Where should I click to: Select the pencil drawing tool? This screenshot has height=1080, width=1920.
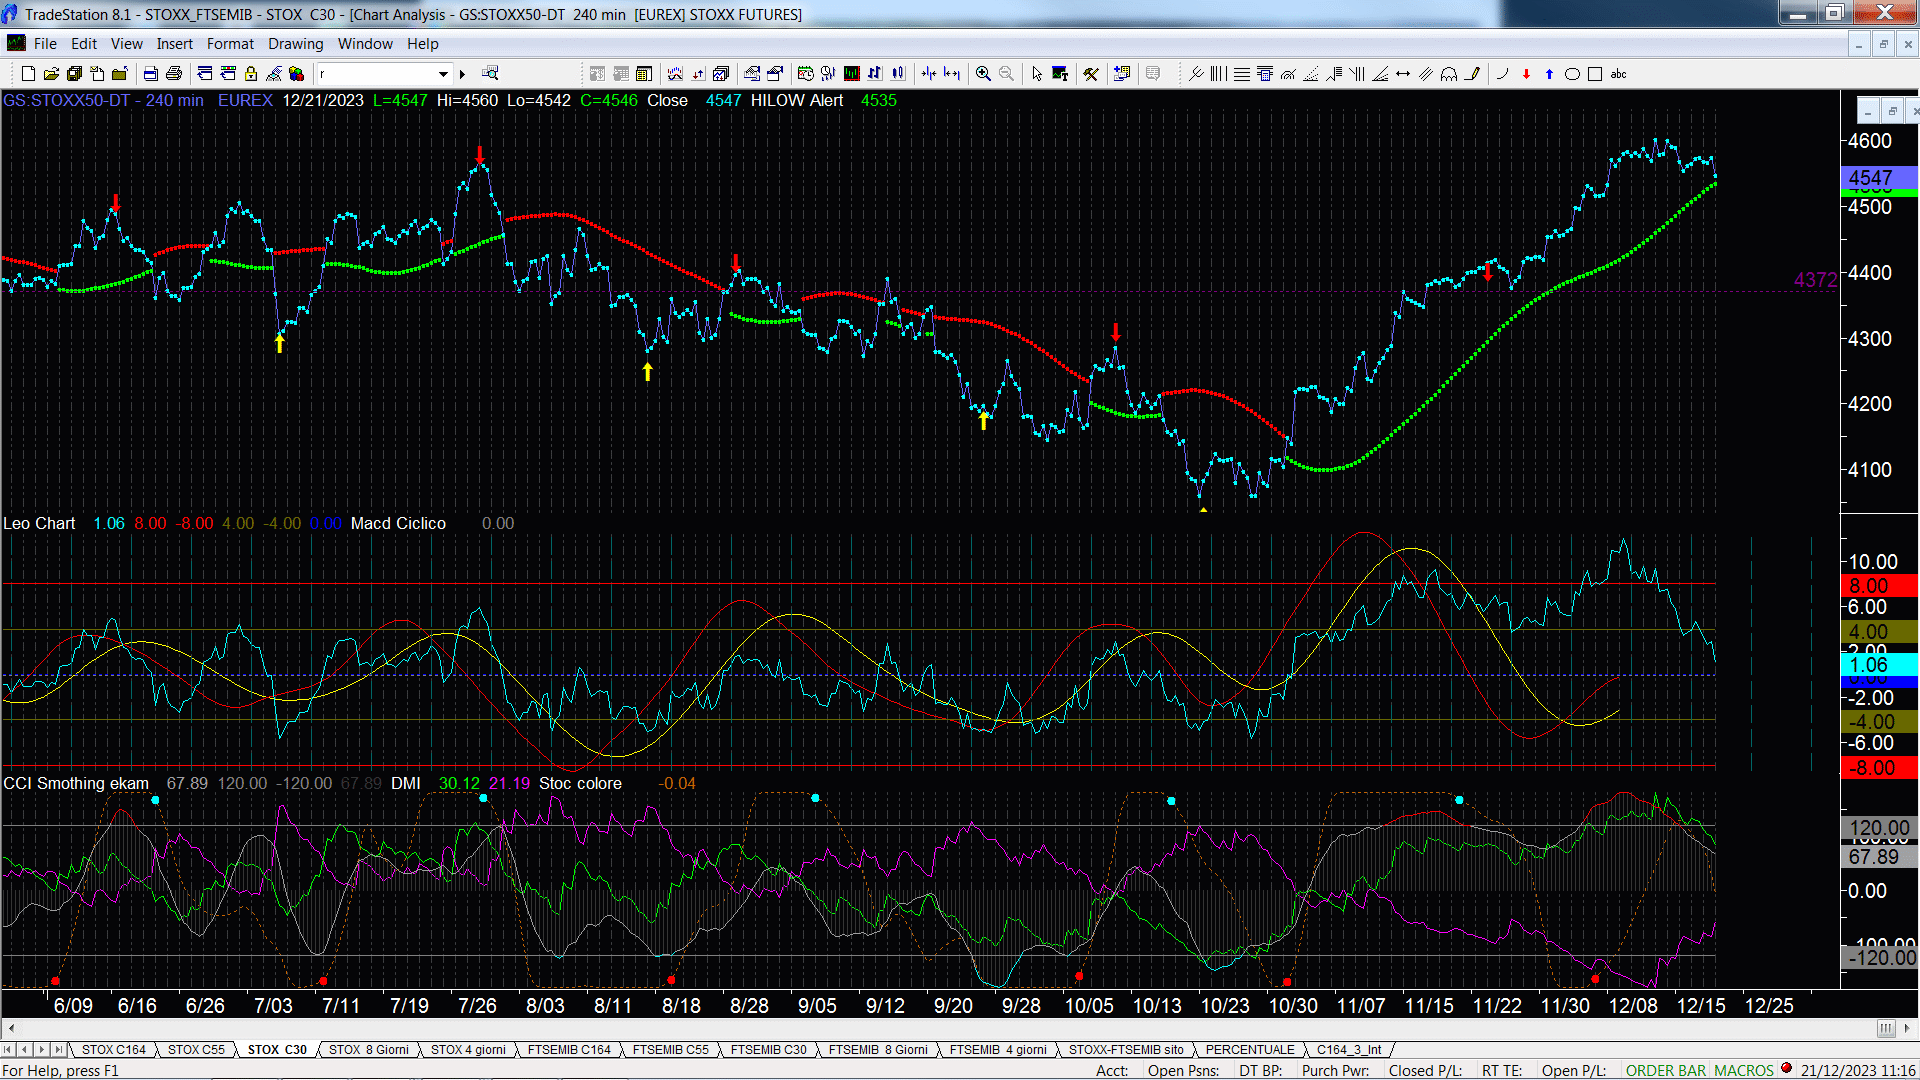tap(1472, 74)
